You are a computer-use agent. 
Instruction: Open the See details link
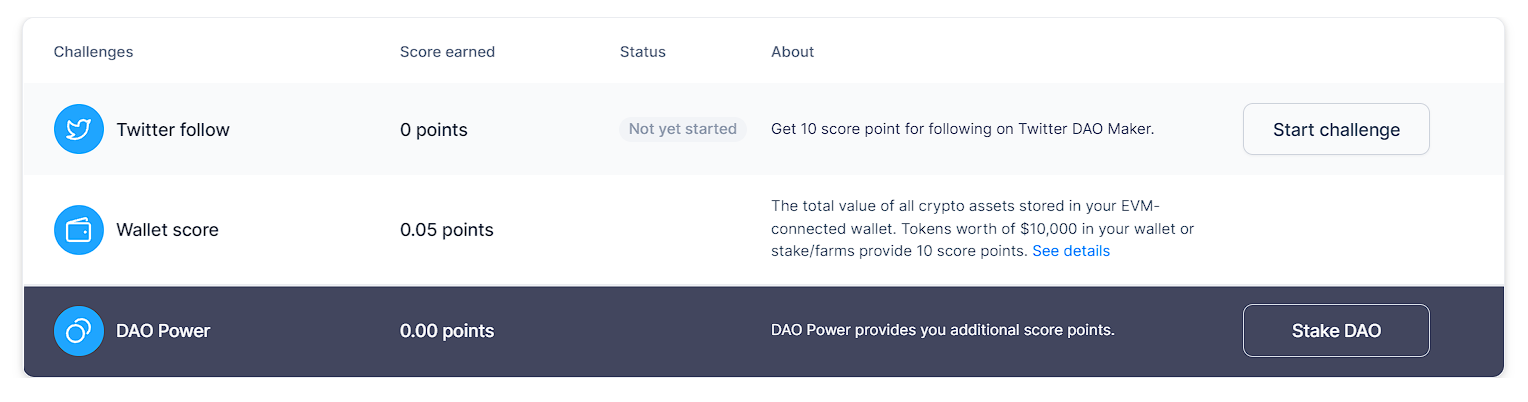point(1071,251)
